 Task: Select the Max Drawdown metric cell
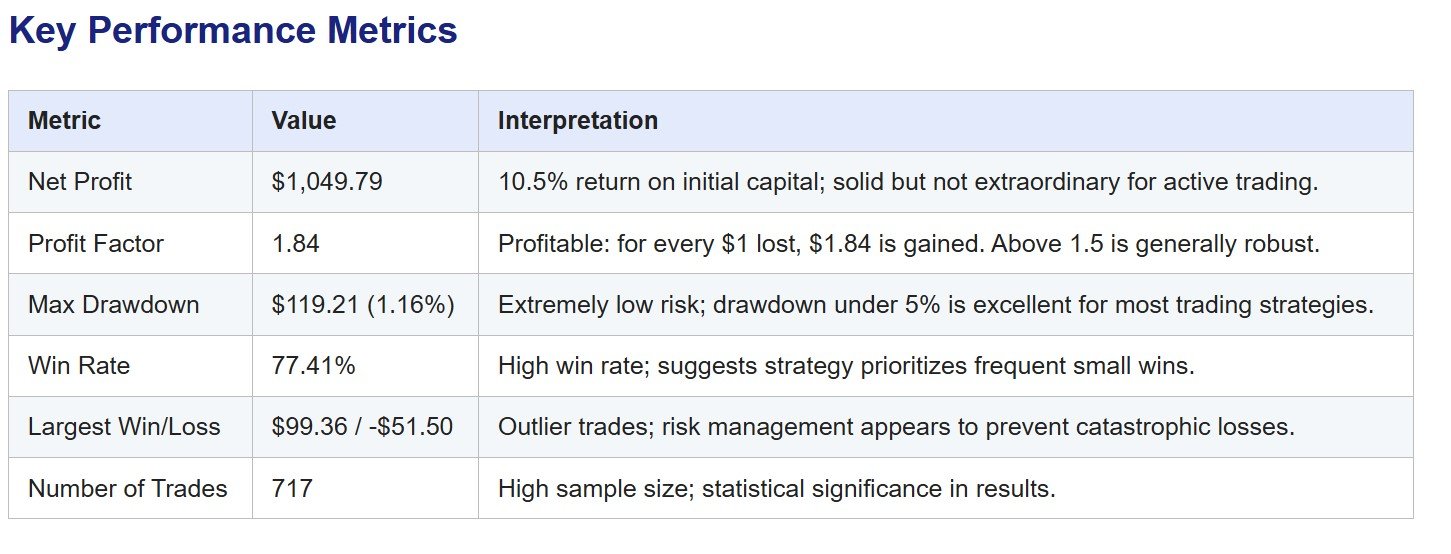click(x=114, y=305)
